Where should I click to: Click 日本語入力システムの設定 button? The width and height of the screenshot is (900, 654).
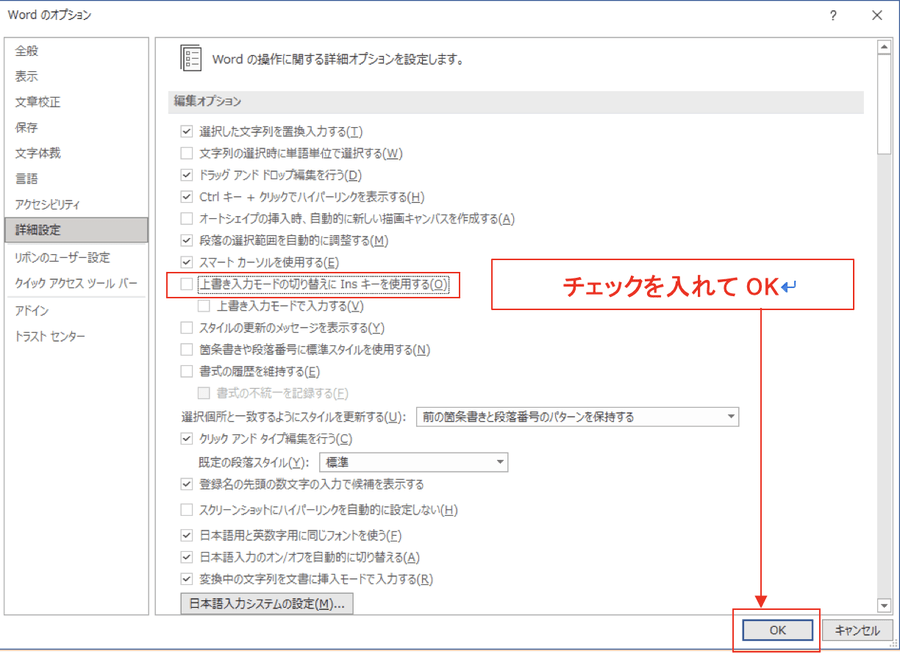[267, 604]
